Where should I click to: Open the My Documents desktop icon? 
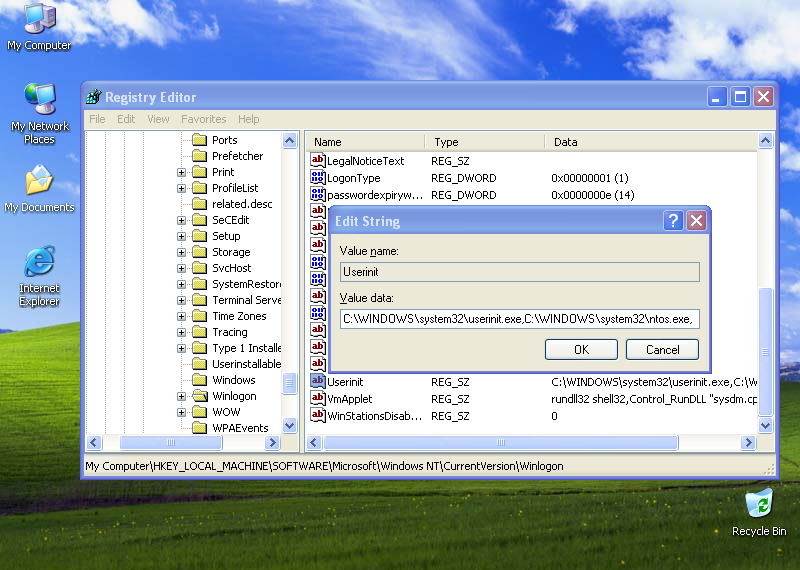click(x=39, y=189)
